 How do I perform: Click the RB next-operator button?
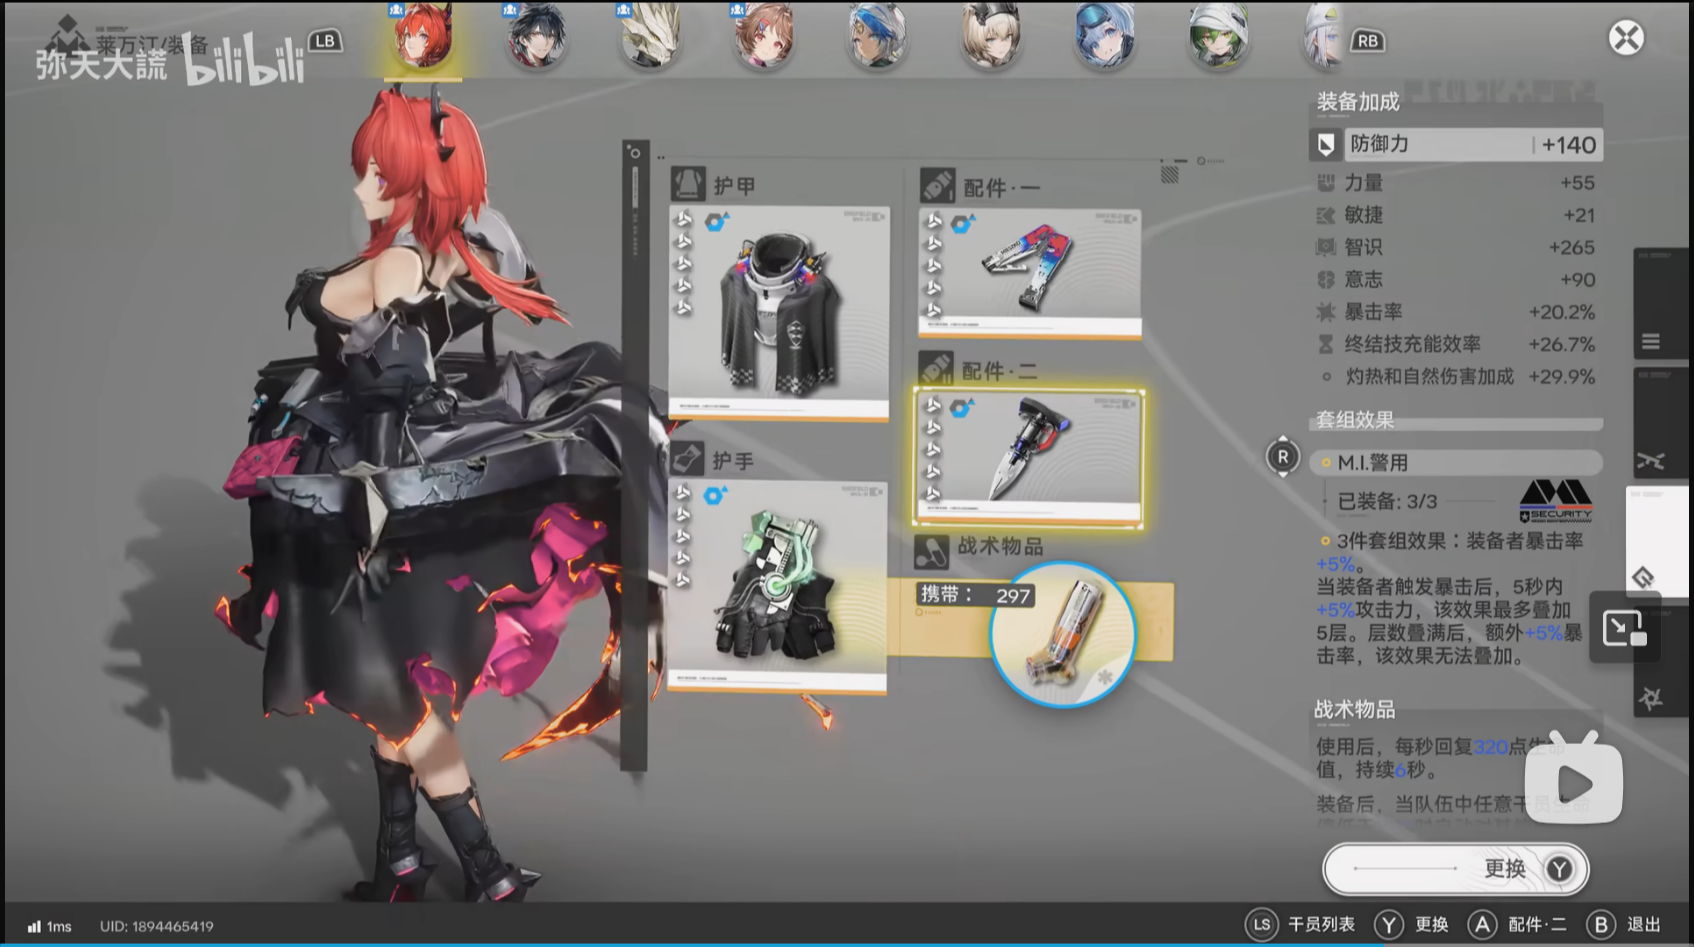1367,41
